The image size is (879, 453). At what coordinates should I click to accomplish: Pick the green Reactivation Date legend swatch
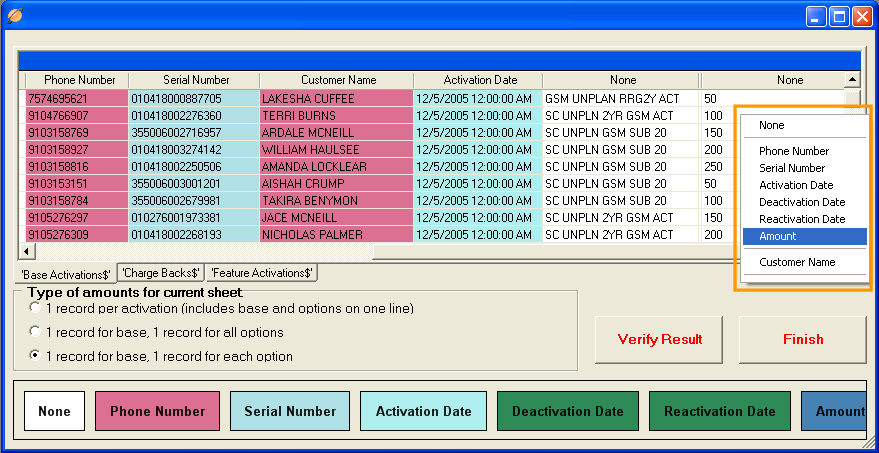(x=720, y=411)
